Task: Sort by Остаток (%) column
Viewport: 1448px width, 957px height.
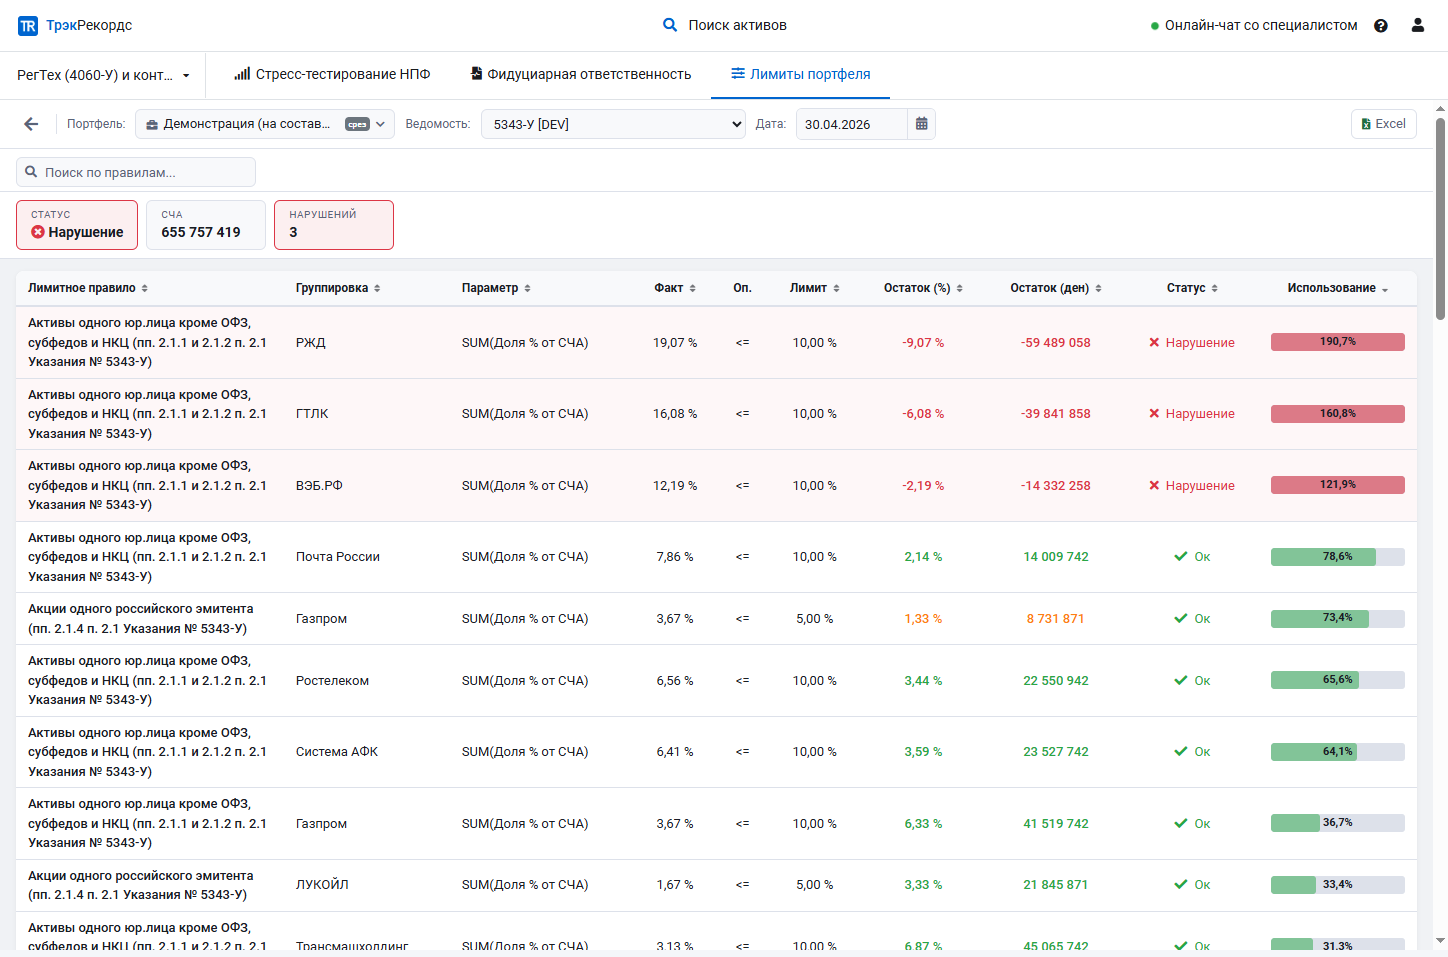Action: 923,288
